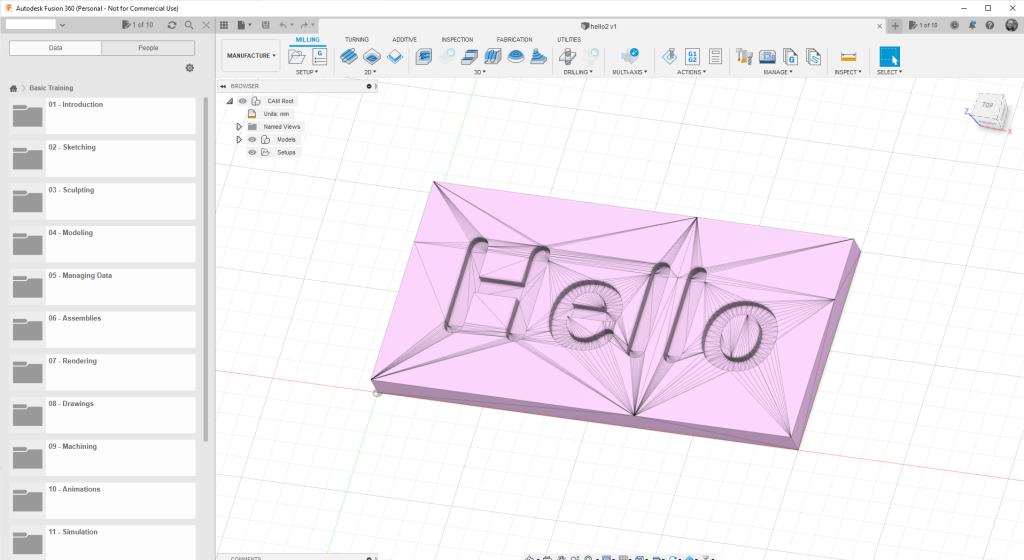Open the Post Library icon
The height and width of the screenshot is (560, 1024).
pos(790,57)
